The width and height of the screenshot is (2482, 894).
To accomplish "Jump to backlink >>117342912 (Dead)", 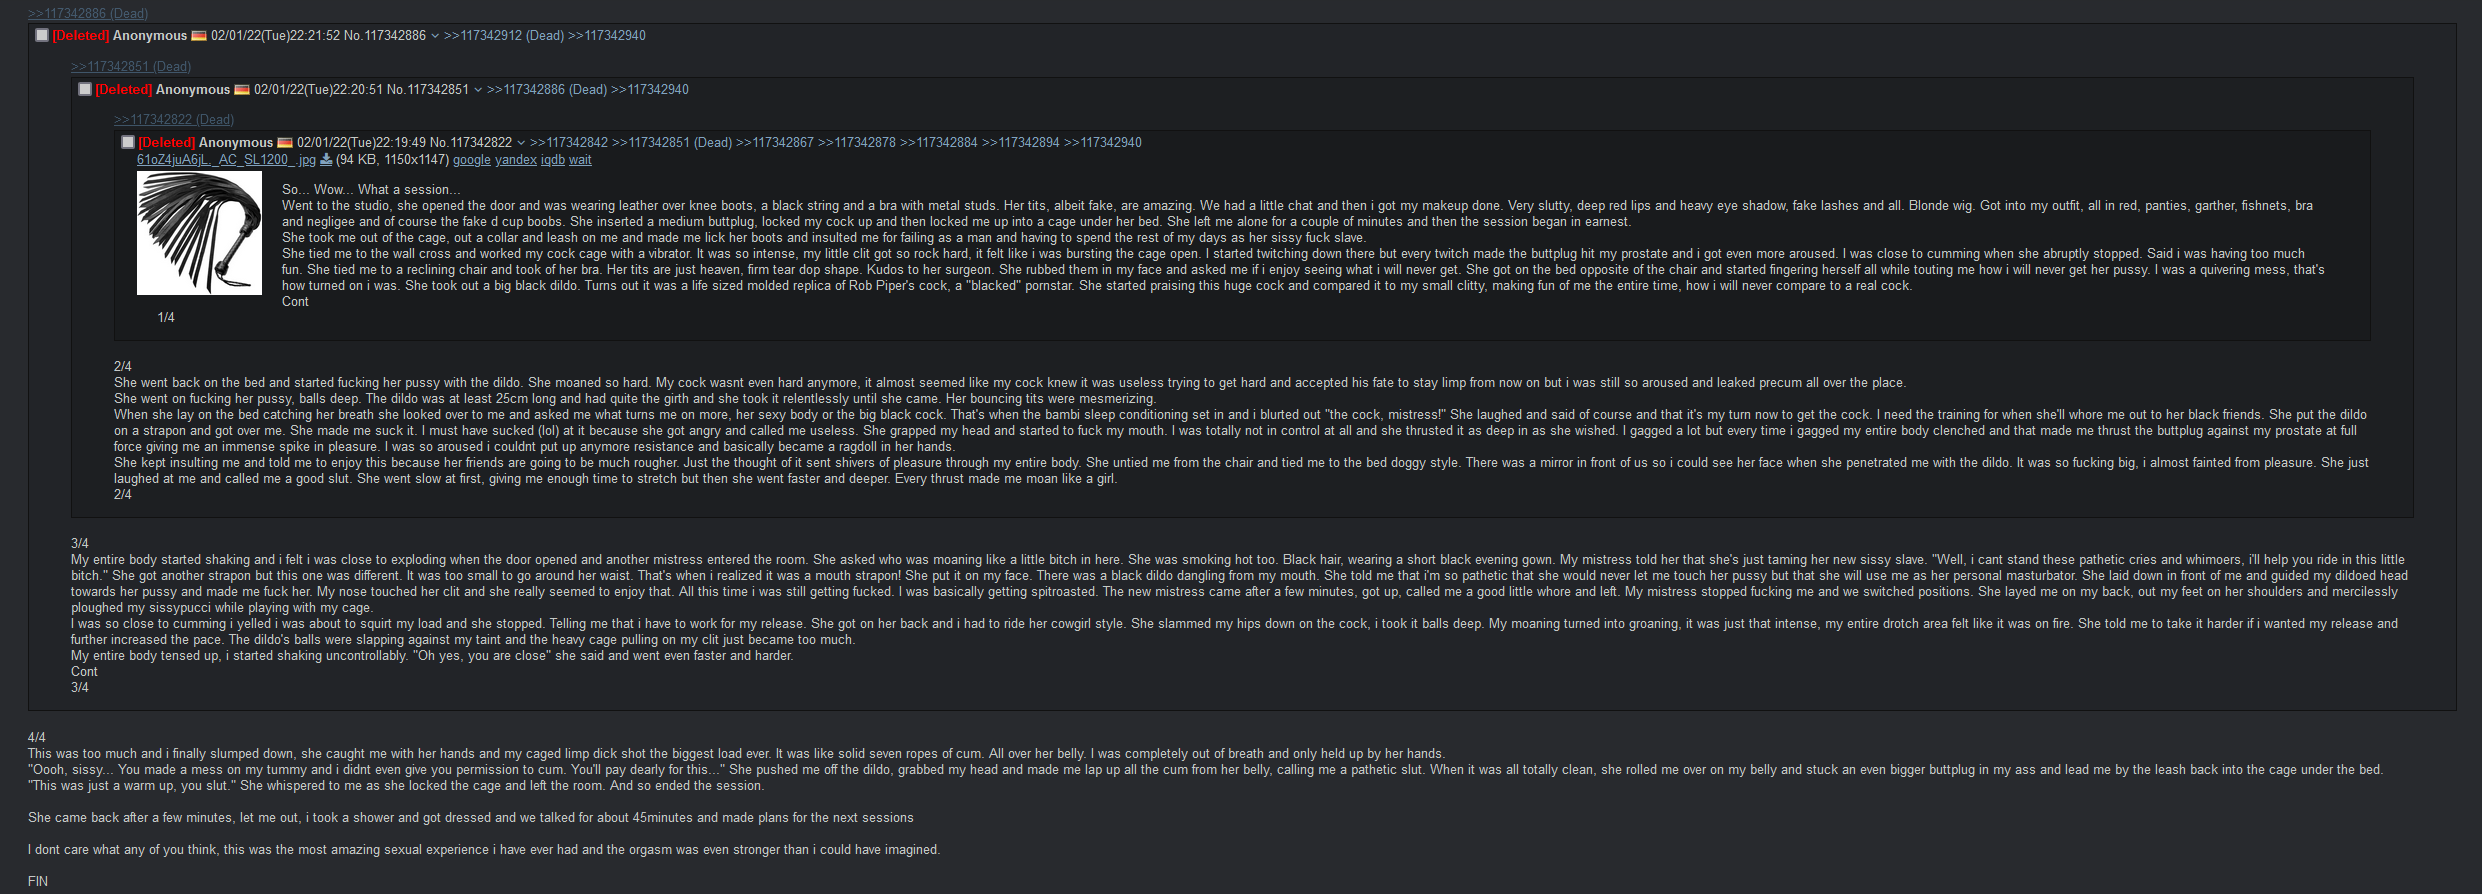I will tap(504, 36).
